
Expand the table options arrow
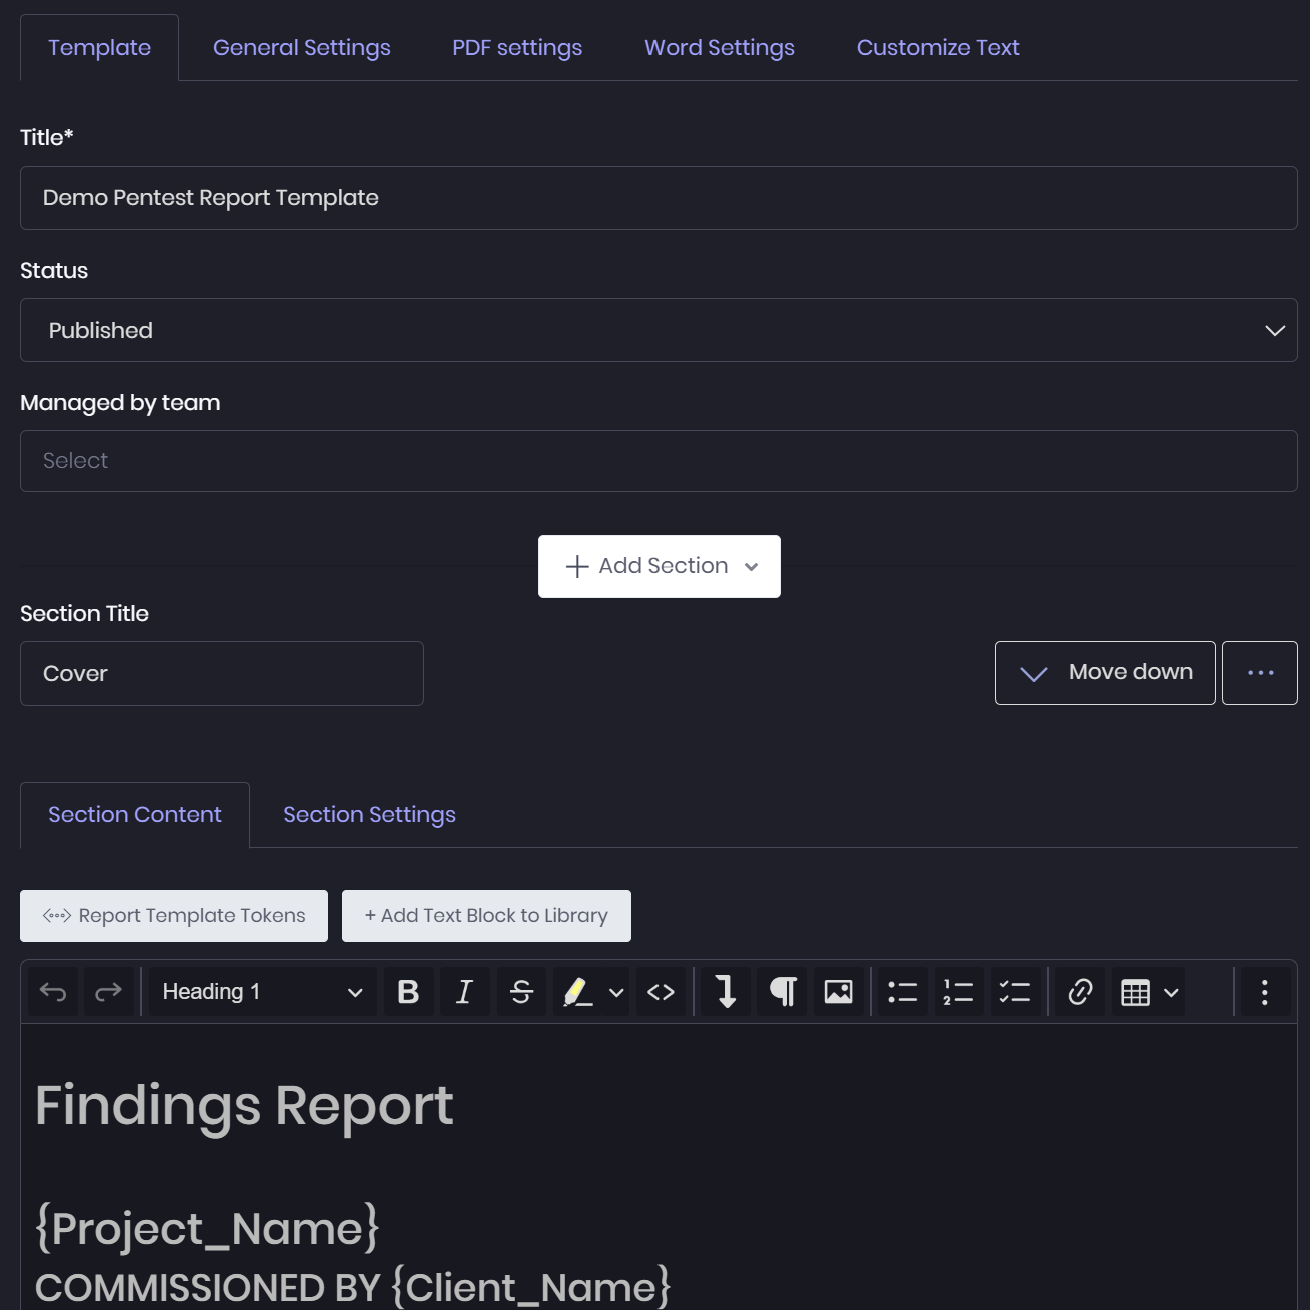(x=1172, y=992)
